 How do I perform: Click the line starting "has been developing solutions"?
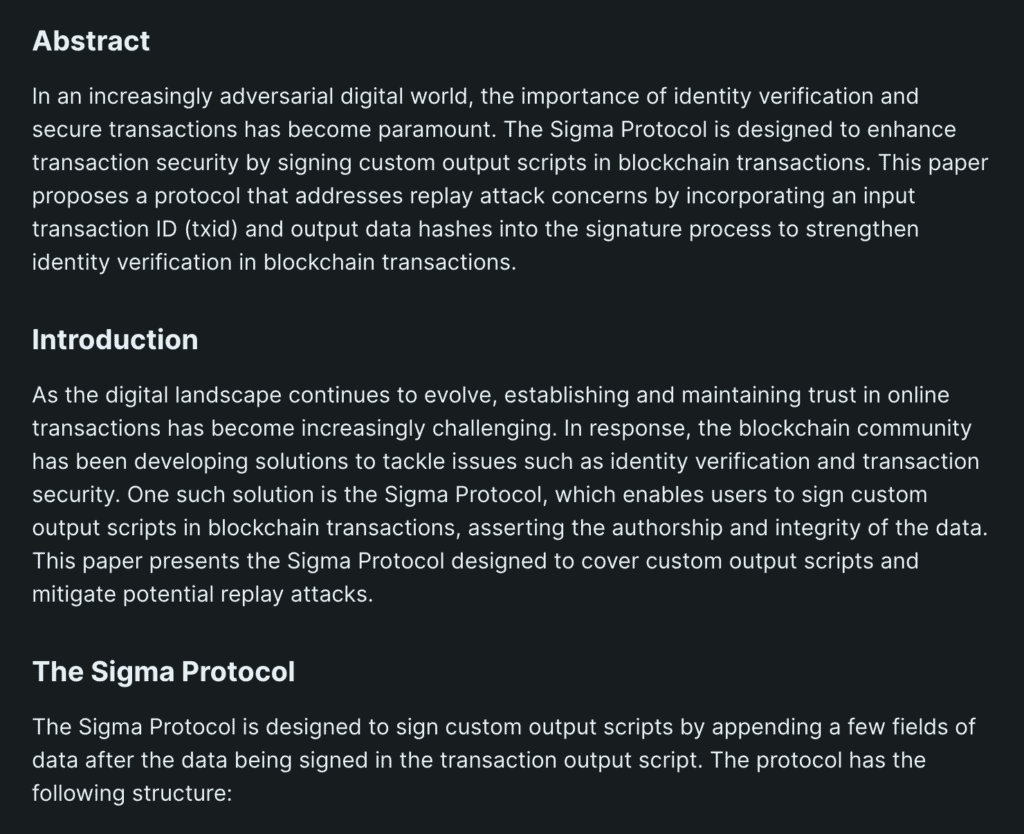tap(505, 462)
